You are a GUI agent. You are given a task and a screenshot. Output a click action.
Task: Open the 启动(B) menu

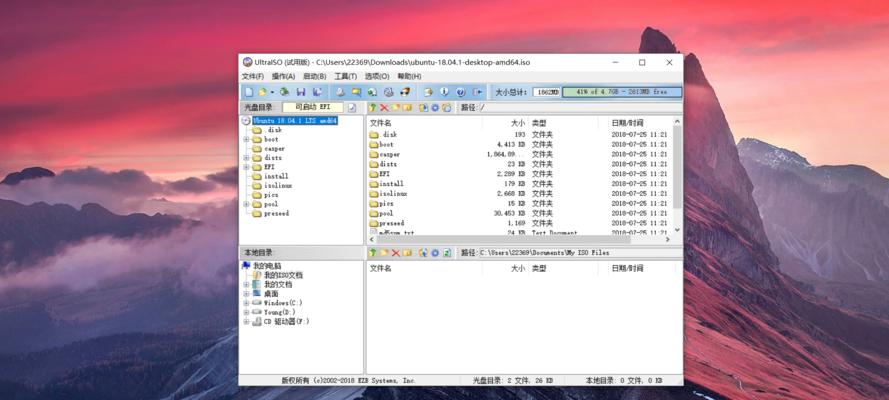pyautogui.click(x=315, y=76)
